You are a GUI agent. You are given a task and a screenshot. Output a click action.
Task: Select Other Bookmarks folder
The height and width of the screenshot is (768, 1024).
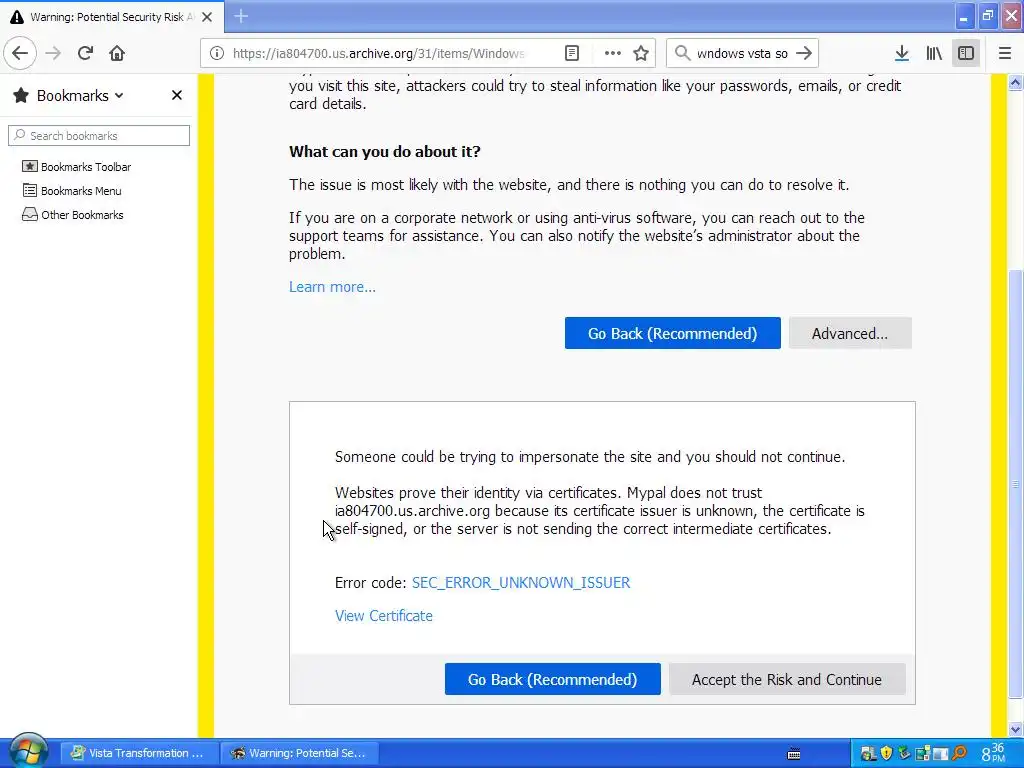tap(72, 215)
